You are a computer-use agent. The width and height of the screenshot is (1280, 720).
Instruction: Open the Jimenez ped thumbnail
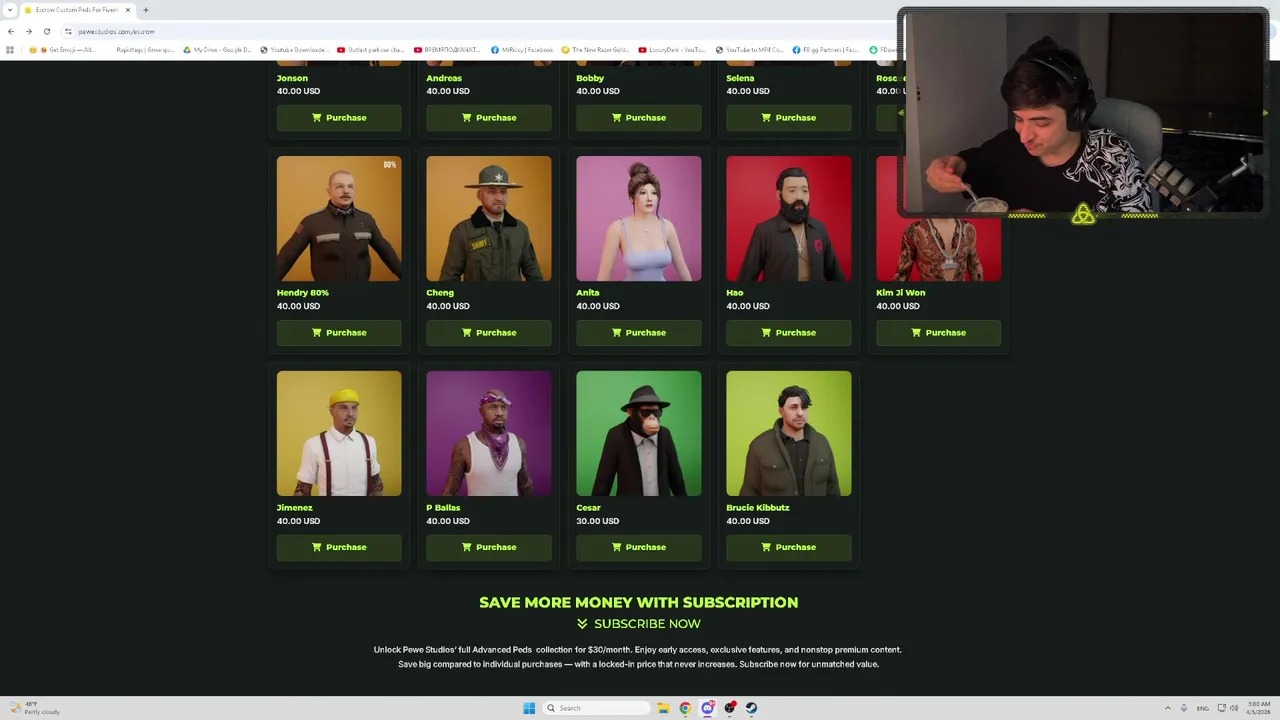[339, 433]
